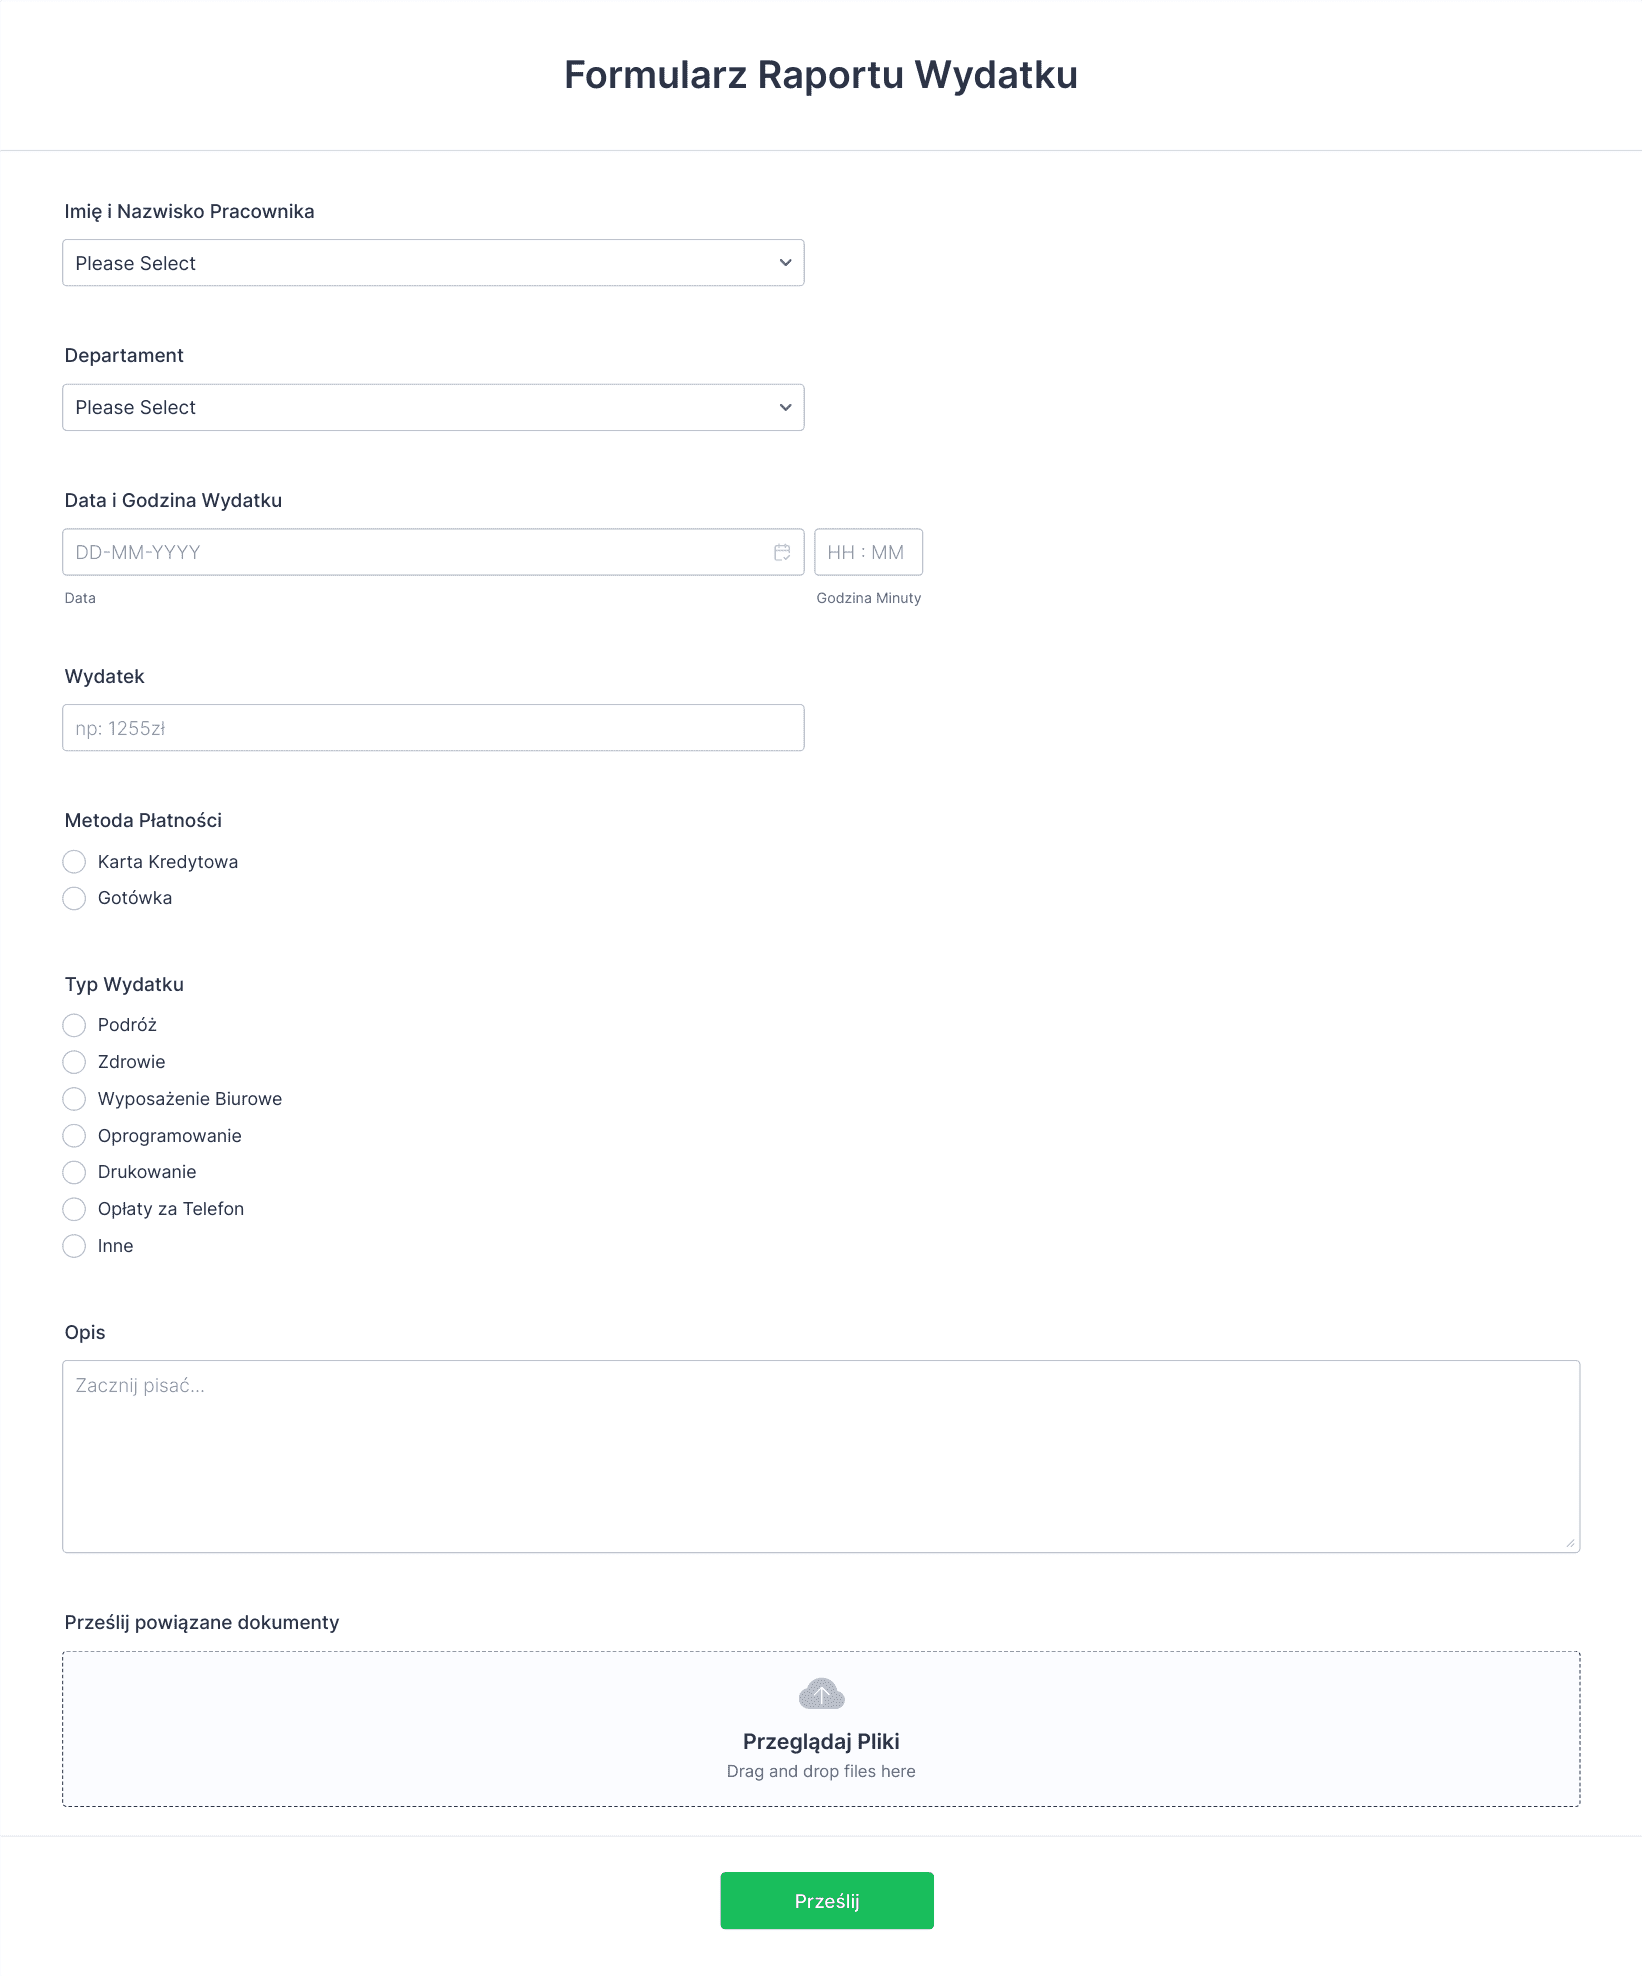1642x1976 pixels.
Task: Submit the form with Prześlij button
Action: point(827,1901)
